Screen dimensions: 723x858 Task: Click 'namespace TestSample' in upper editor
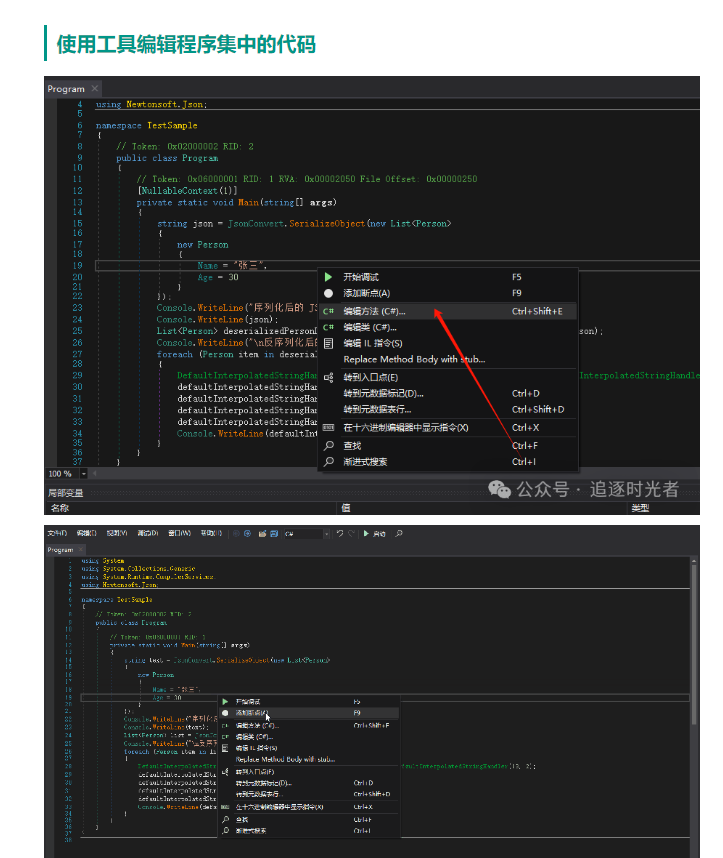coord(146,125)
